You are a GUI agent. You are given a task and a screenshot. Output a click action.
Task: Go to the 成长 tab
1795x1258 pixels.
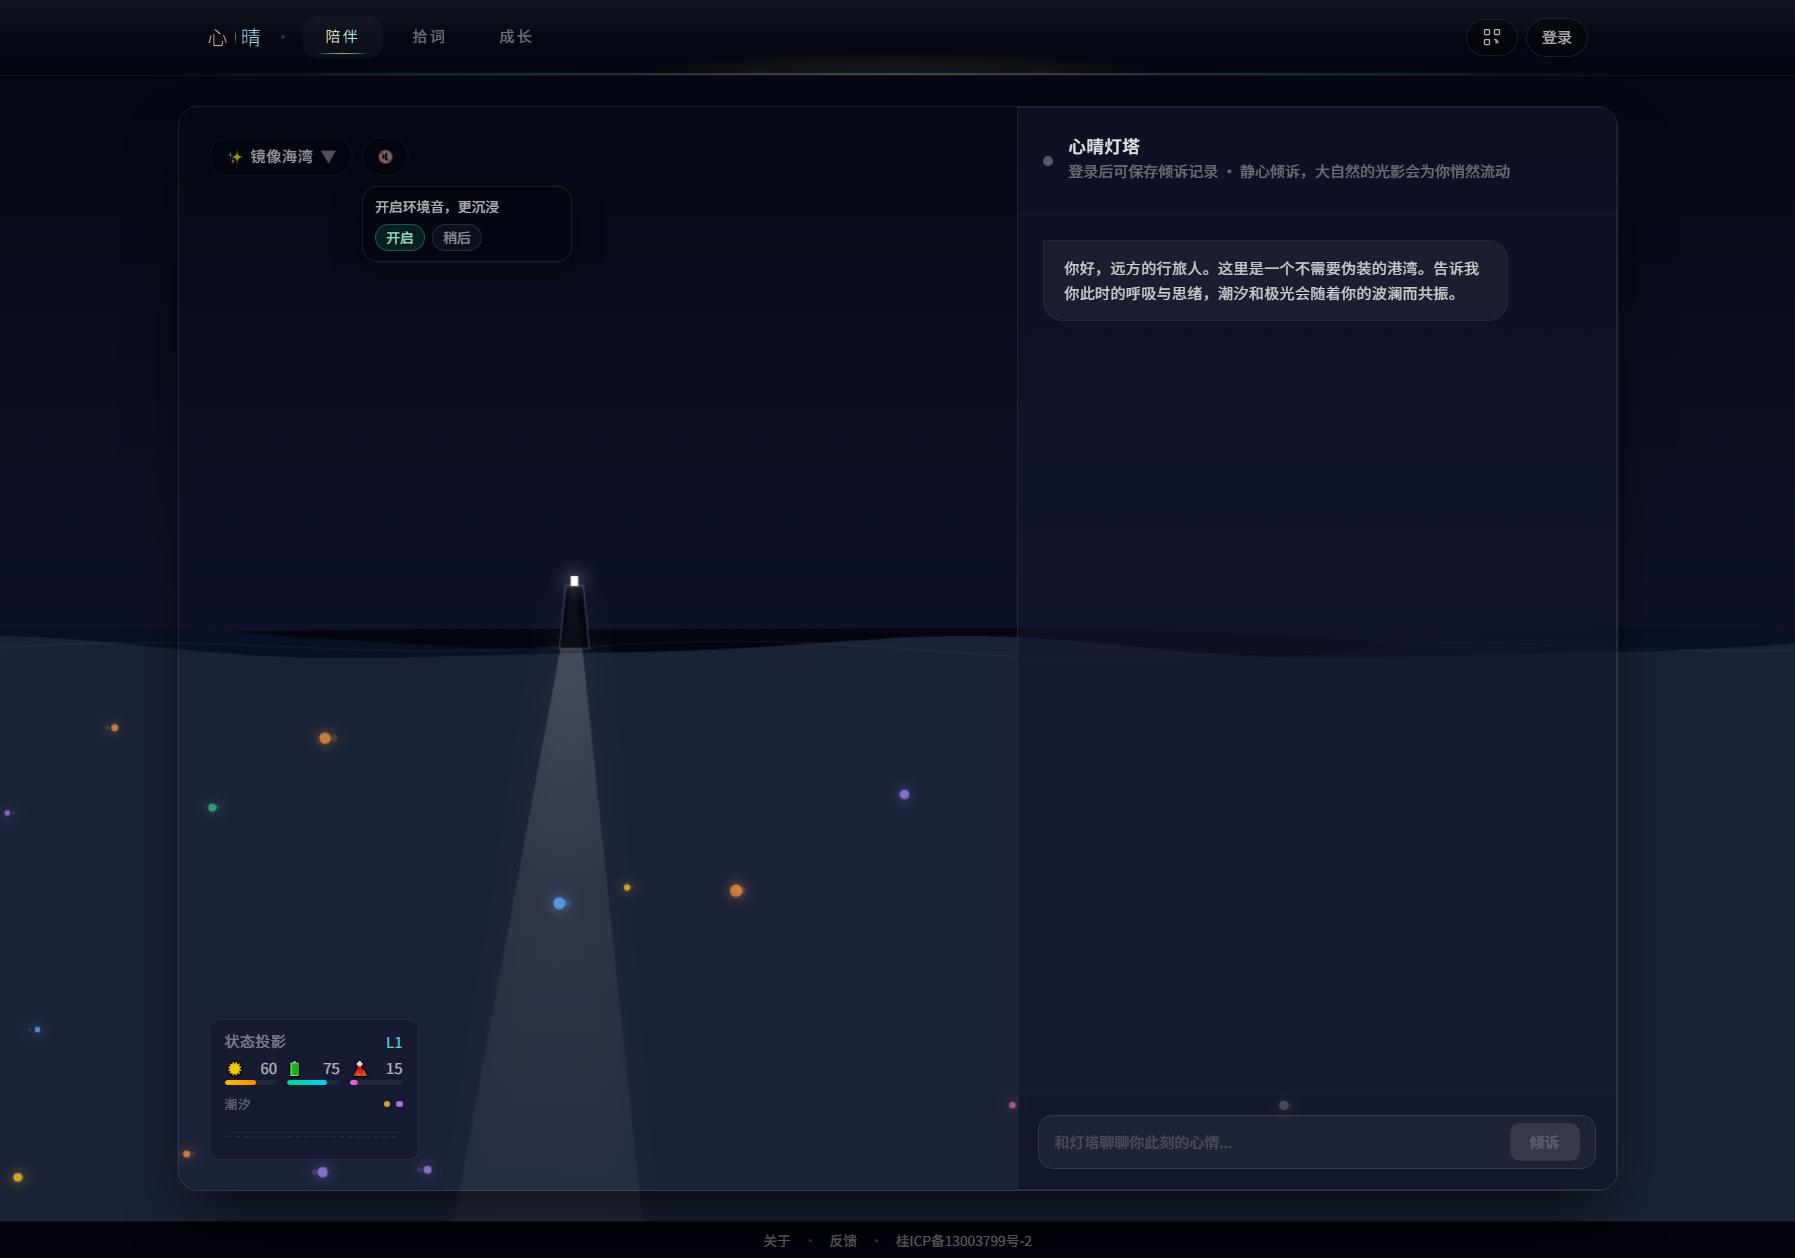click(x=516, y=37)
